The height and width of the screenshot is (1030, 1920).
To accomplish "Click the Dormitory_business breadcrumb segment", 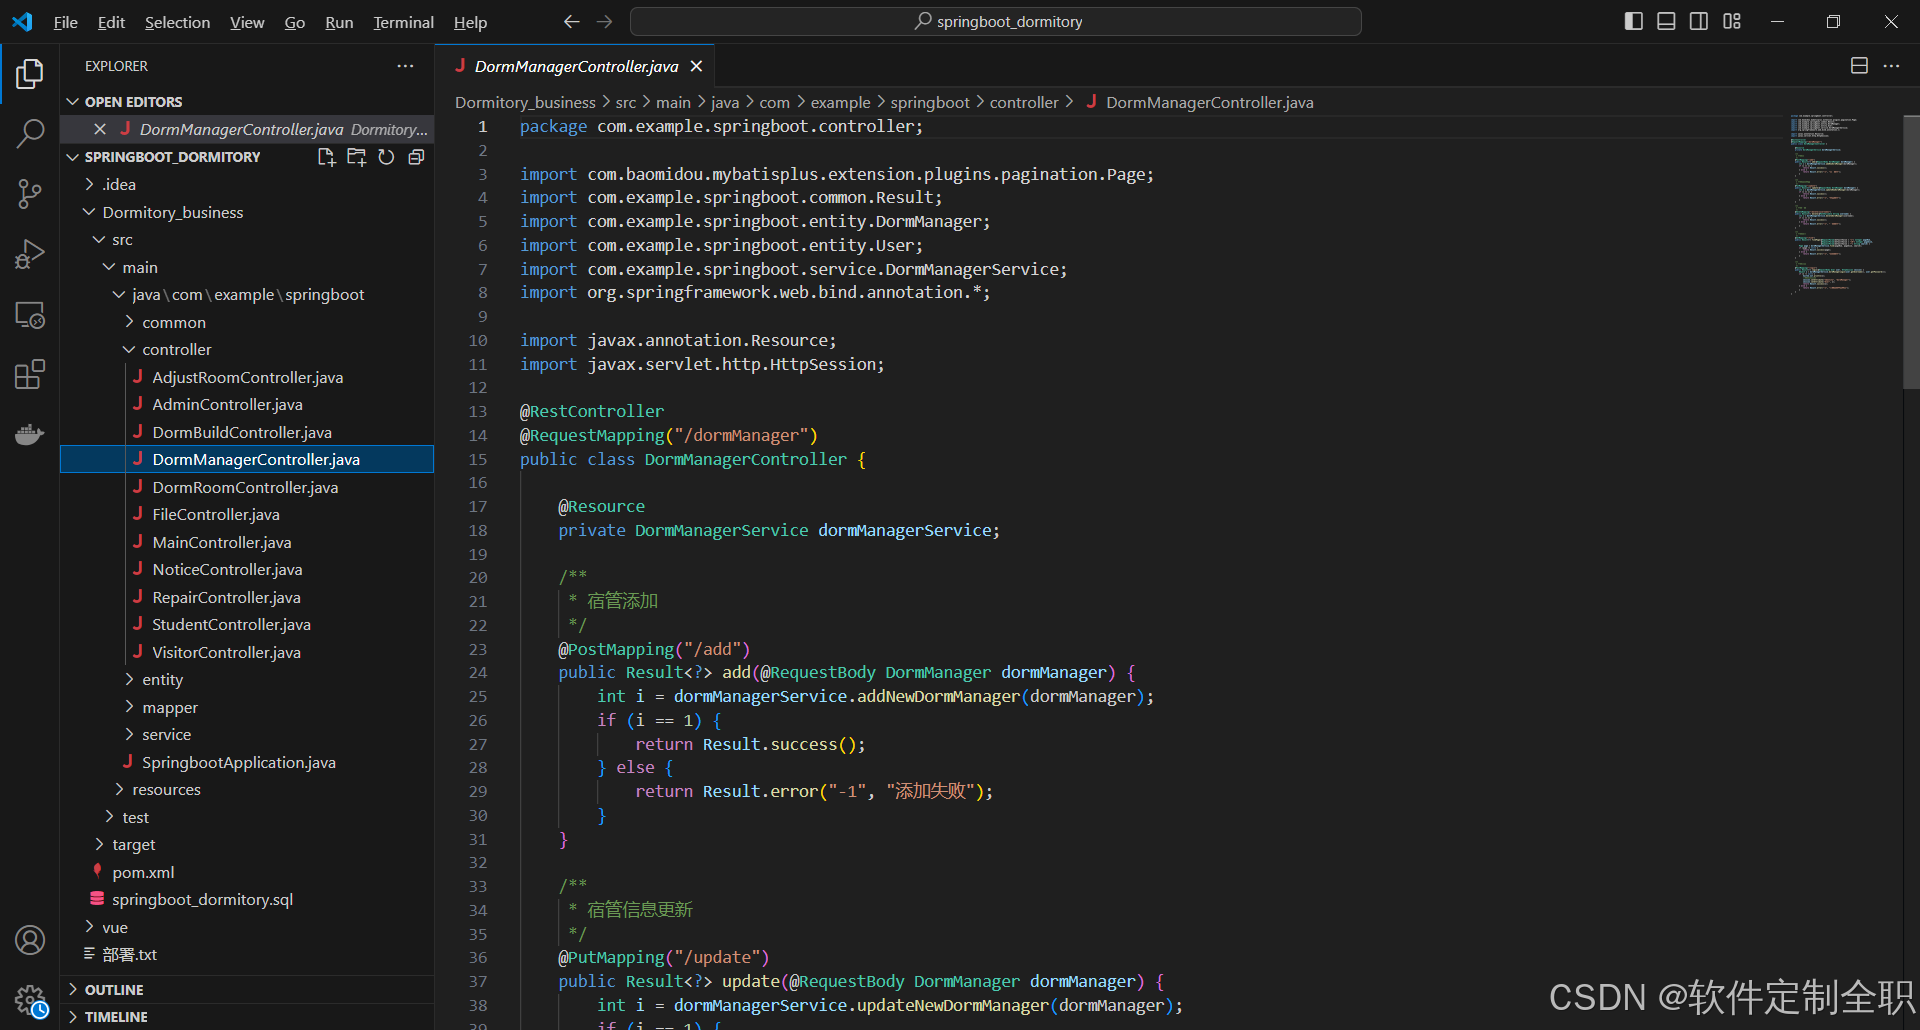I will pyautogui.click(x=525, y=102).
